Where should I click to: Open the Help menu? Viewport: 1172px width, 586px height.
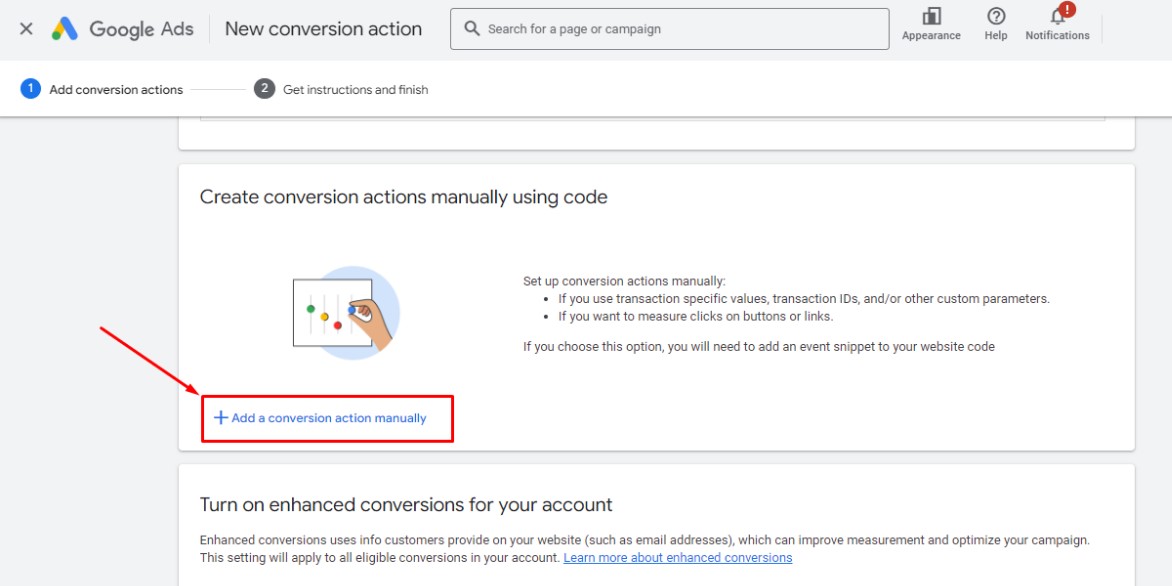pyautogui.click(x=996, y=24)
